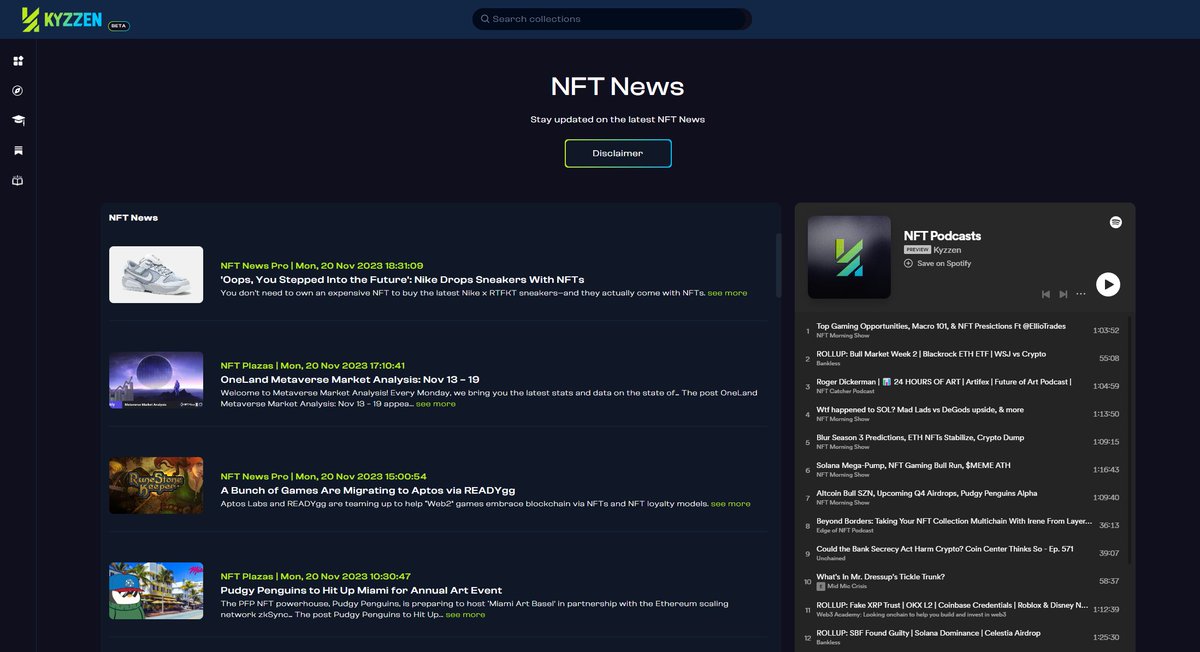
Task: Click see more on Pudgy Penguins article
Action: click(465, 615)
